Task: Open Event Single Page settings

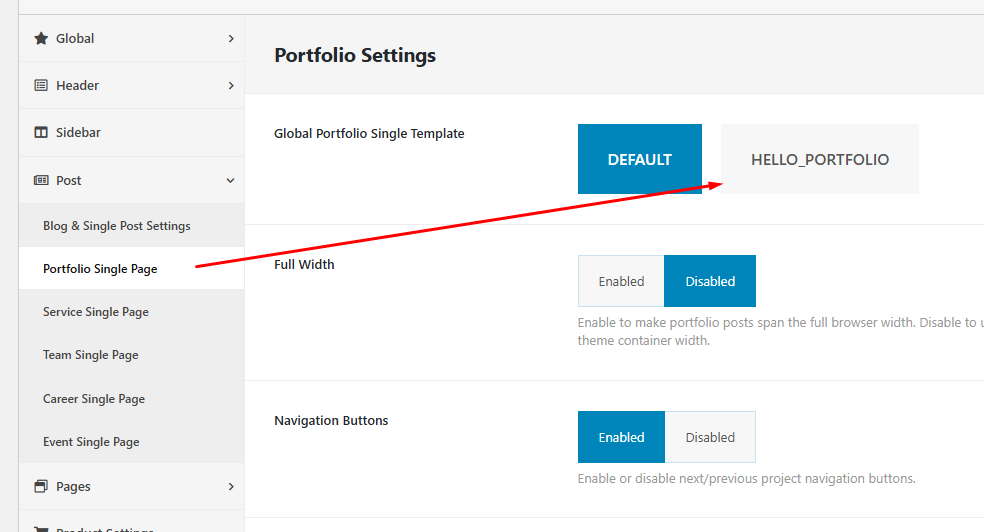Action: (x=91, y=442)
